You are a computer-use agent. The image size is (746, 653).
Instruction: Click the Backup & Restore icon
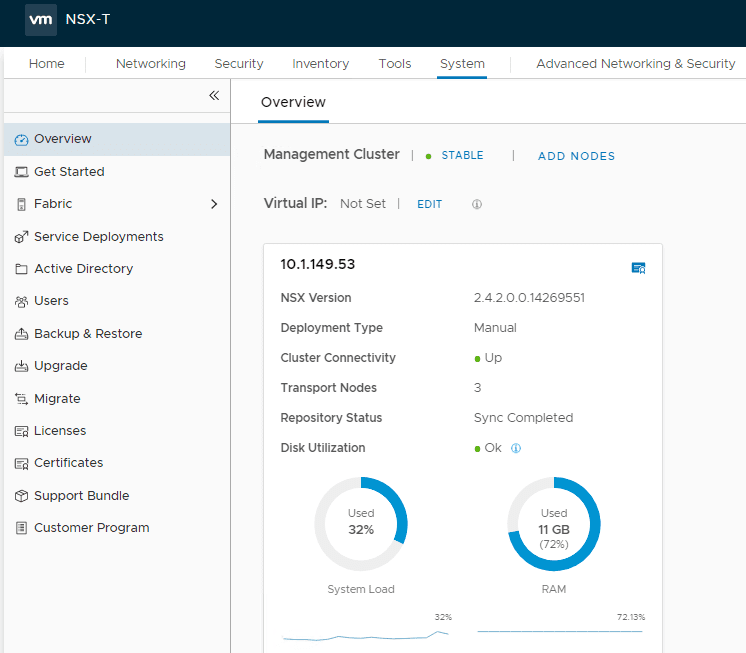22,334
